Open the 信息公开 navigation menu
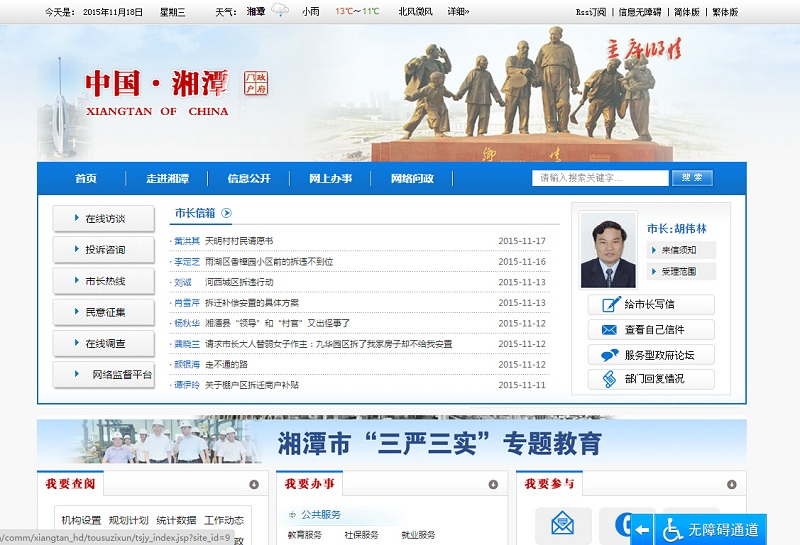This screenshot has width=800, height=545. coord(249,179)
